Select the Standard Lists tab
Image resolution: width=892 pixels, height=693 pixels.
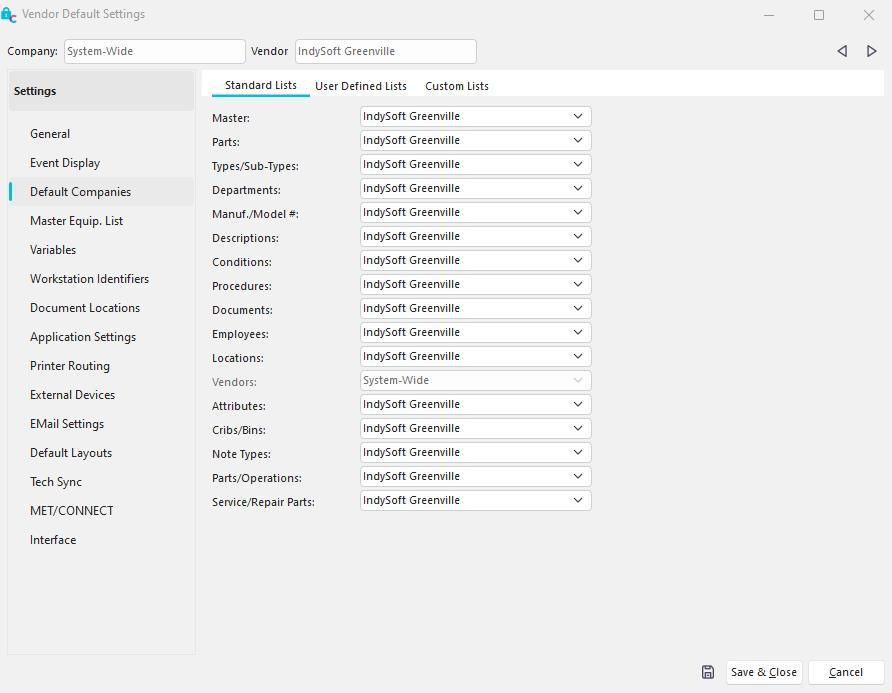coord(260,85)
